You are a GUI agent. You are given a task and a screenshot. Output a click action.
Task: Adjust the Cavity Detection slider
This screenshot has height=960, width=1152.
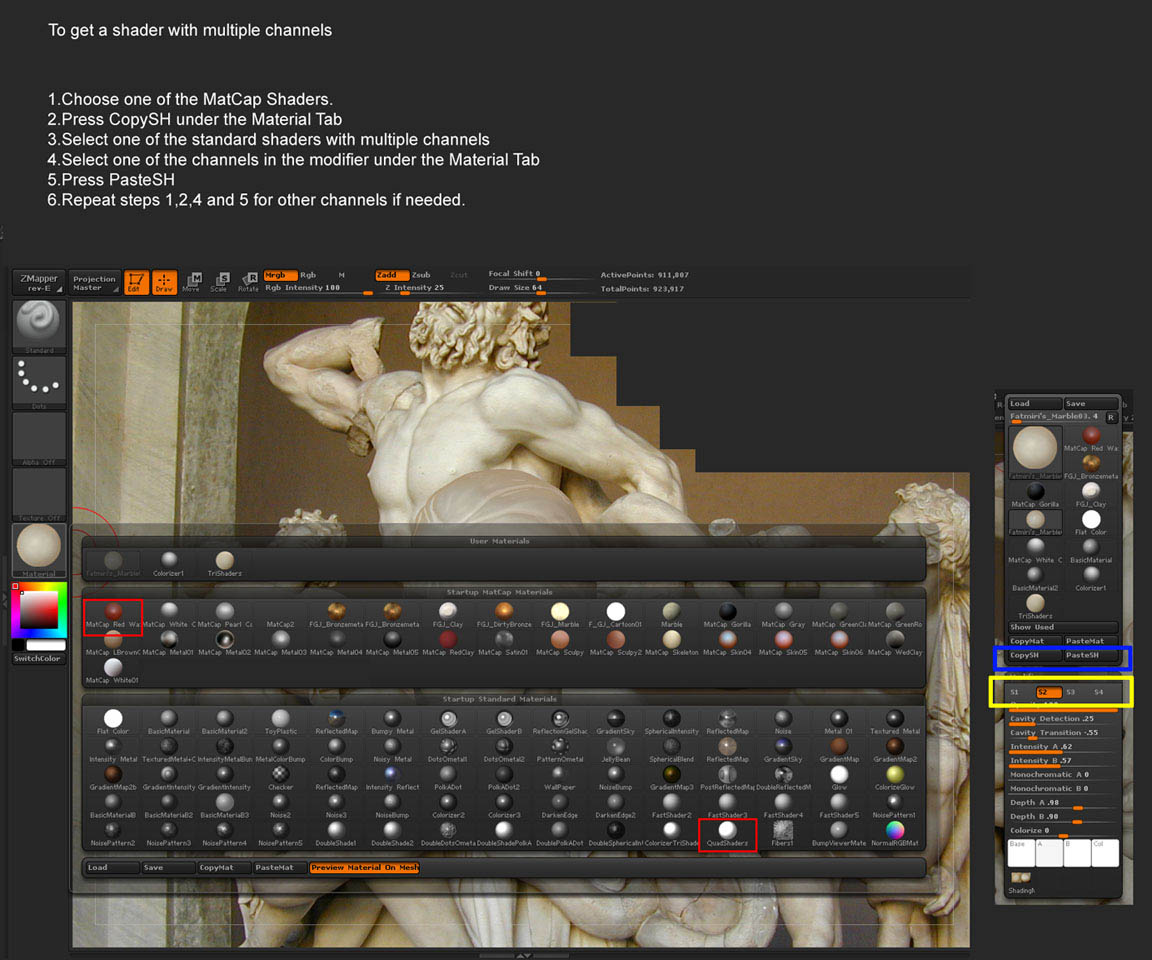(x=1063, y=719)
